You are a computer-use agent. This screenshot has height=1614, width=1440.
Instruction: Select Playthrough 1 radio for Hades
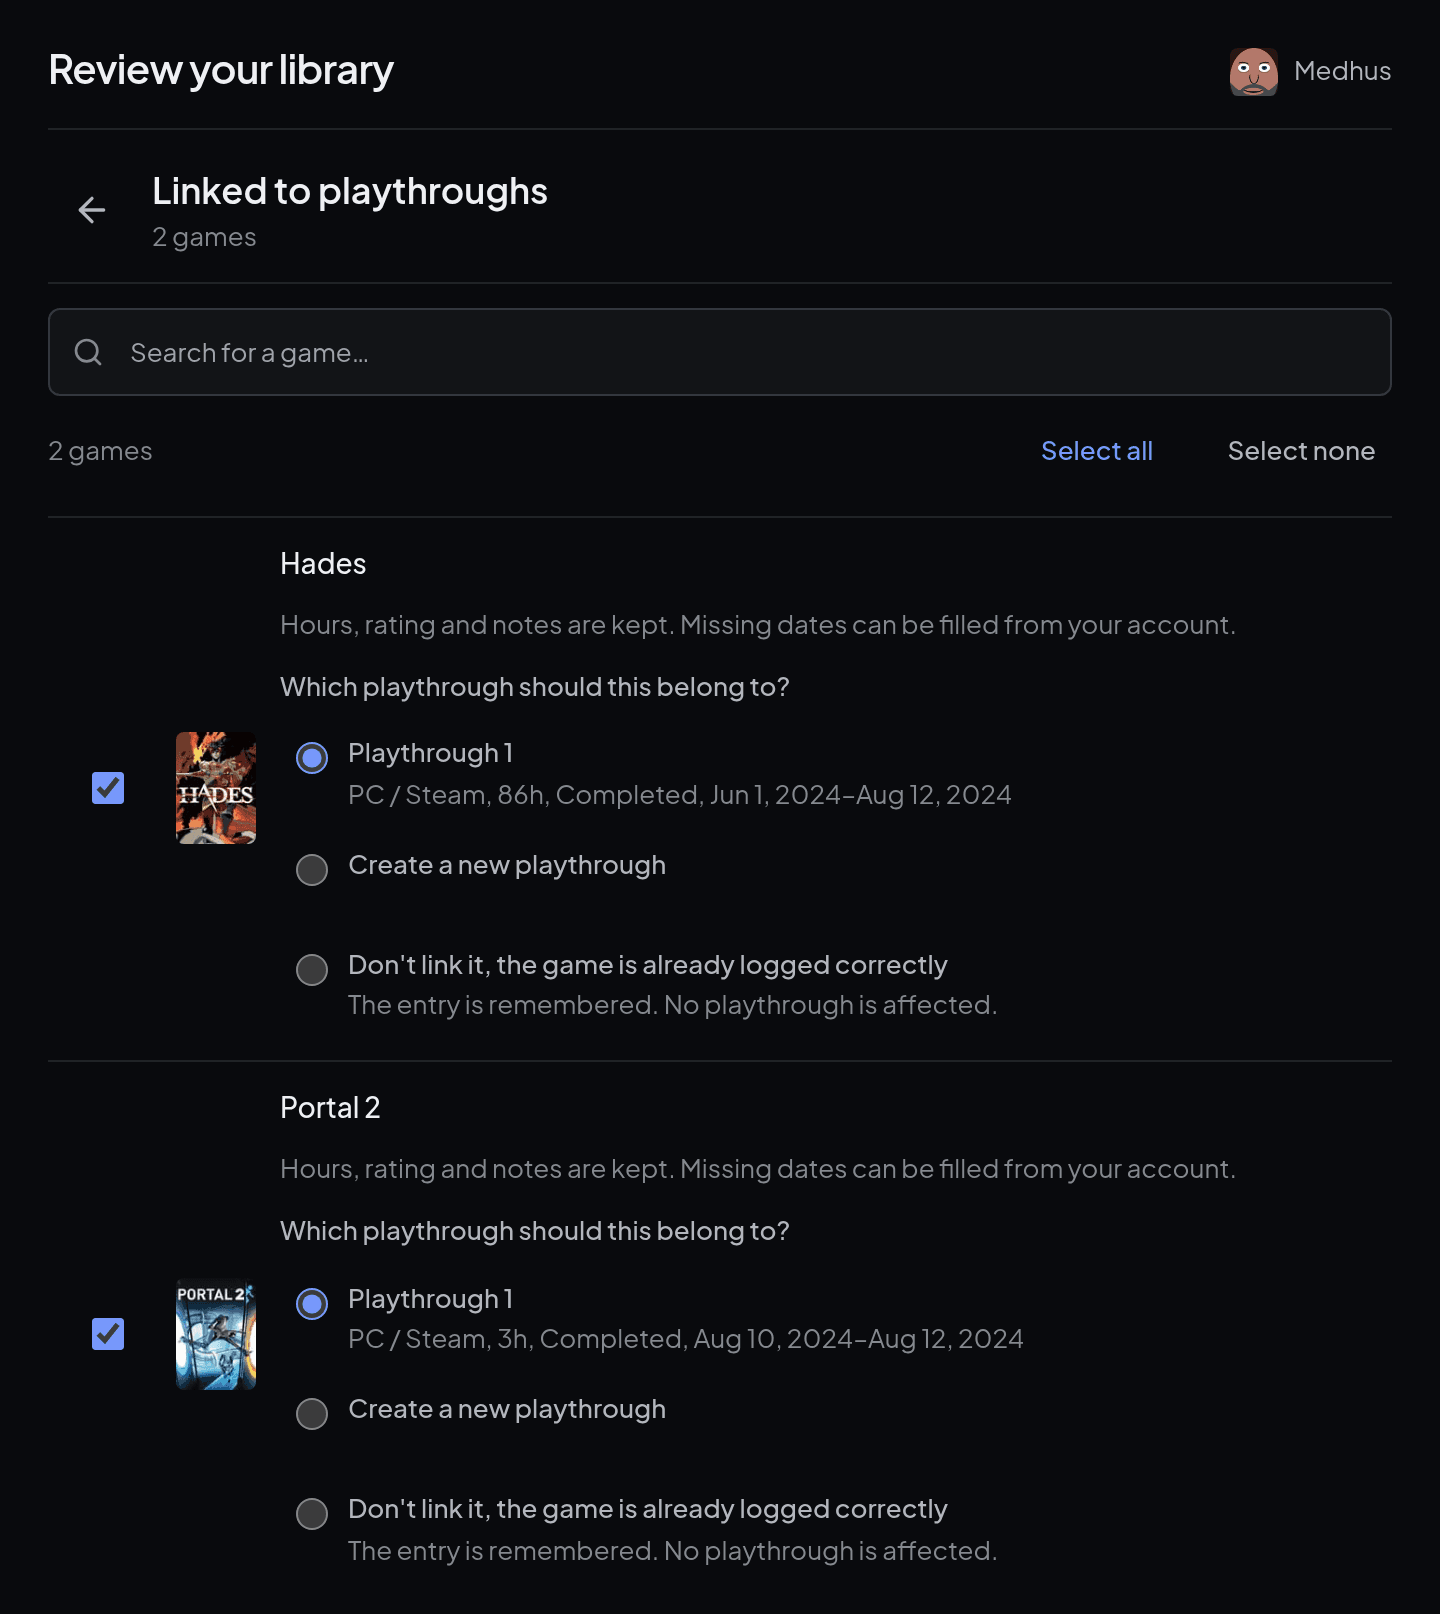coord(312,758)
